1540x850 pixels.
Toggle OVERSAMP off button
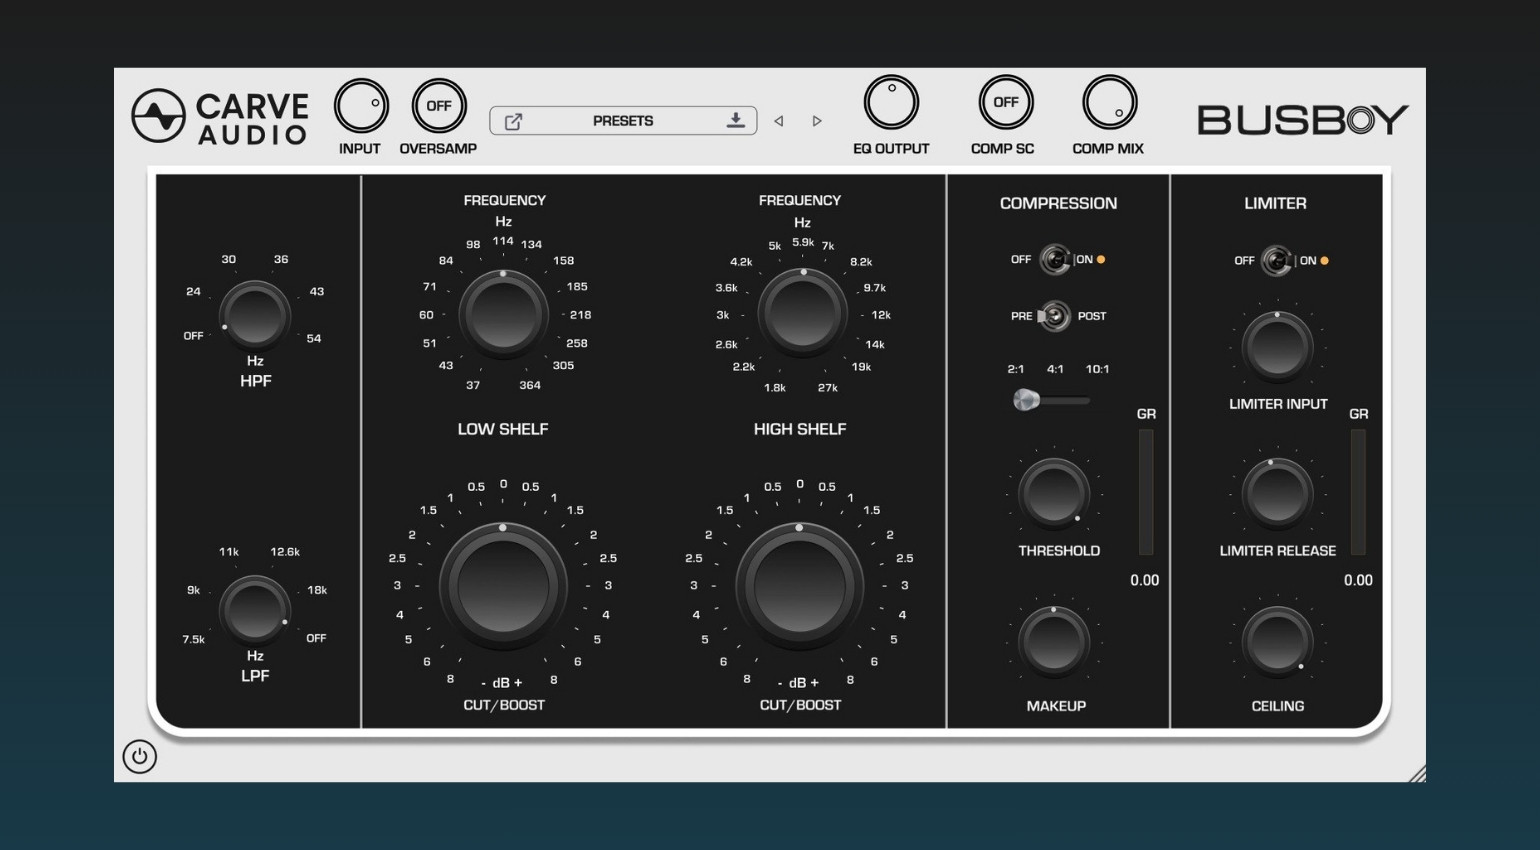tap(440, 104)
